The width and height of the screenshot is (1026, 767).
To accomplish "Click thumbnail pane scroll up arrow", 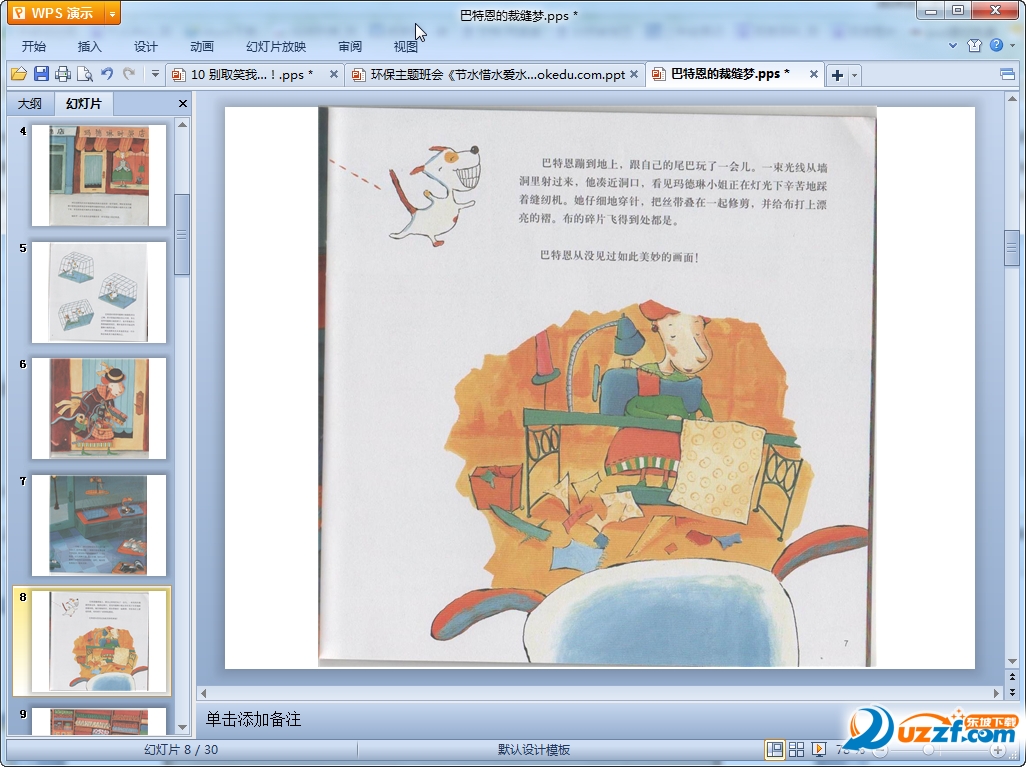I will pyautogui.click(x=183, y=124).
